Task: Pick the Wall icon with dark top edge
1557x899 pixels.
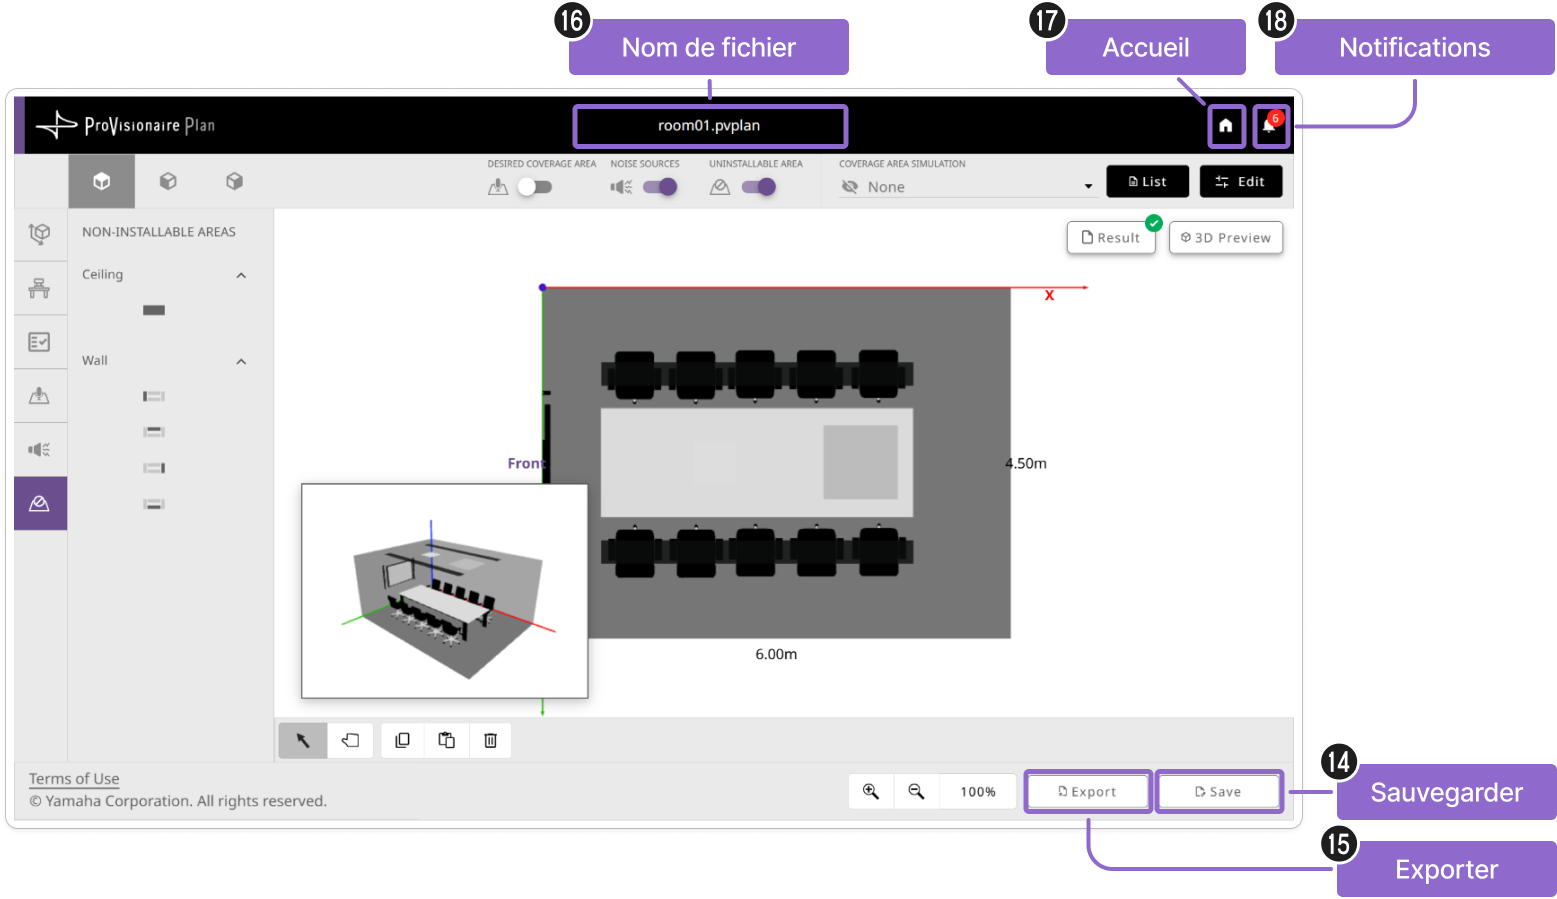Action: coord(154,432)
